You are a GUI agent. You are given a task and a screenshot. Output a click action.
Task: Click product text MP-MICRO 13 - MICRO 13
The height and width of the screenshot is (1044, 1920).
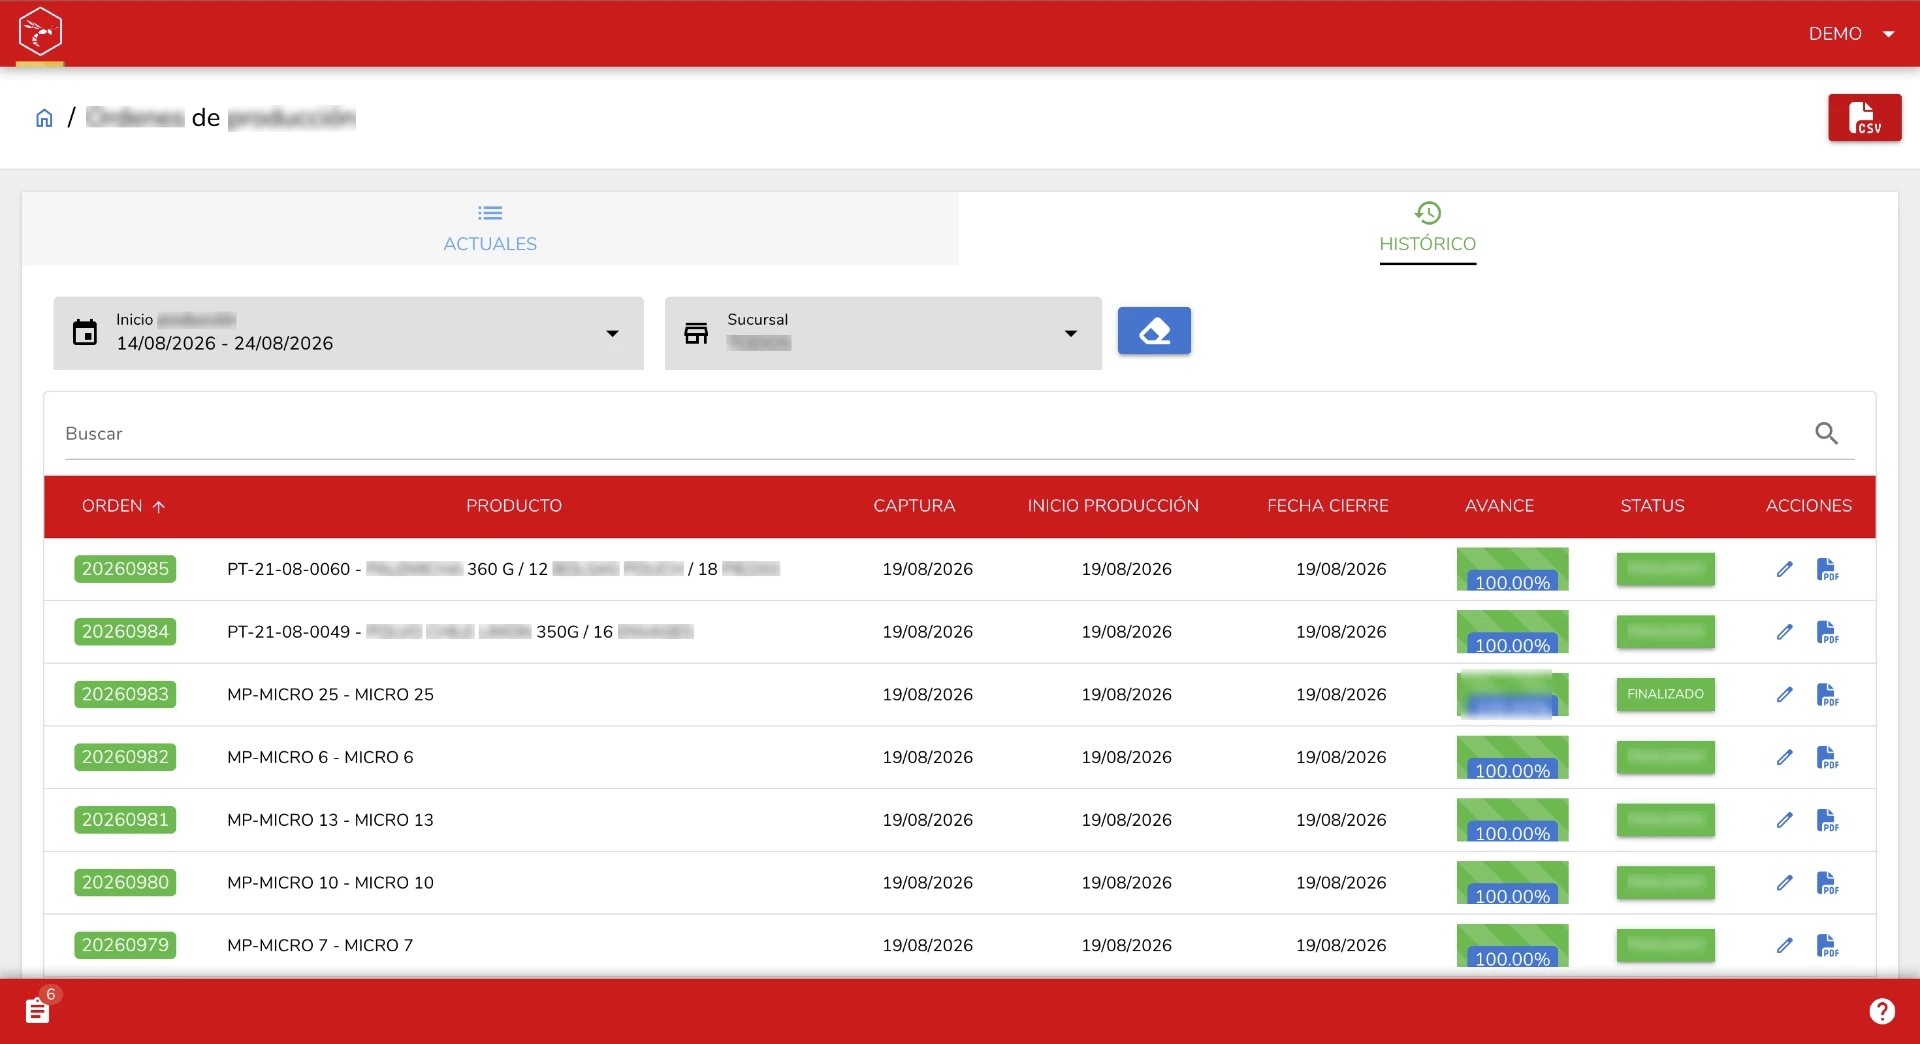(330, 820)
